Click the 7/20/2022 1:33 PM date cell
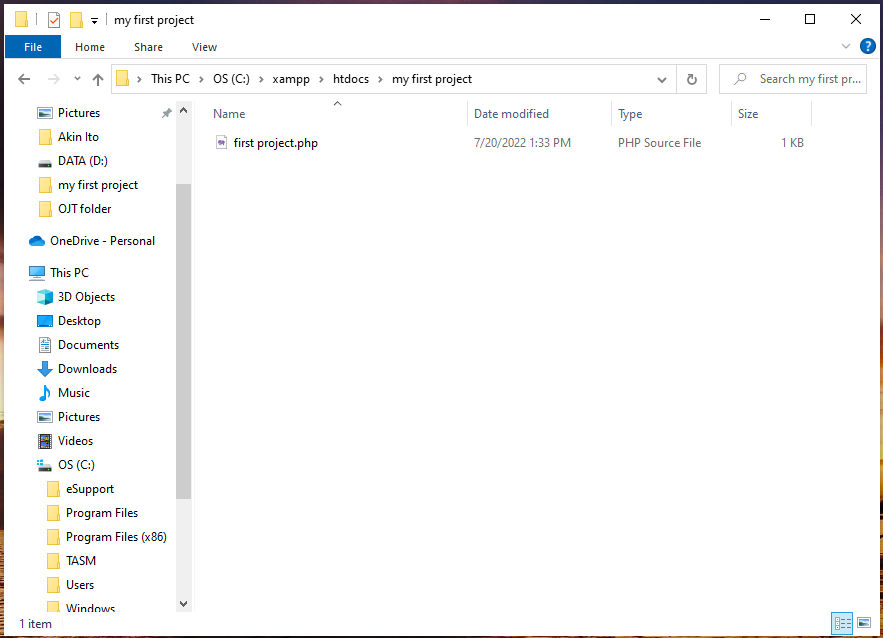This screenshot has height=638, width=883. tap(522, 143)
